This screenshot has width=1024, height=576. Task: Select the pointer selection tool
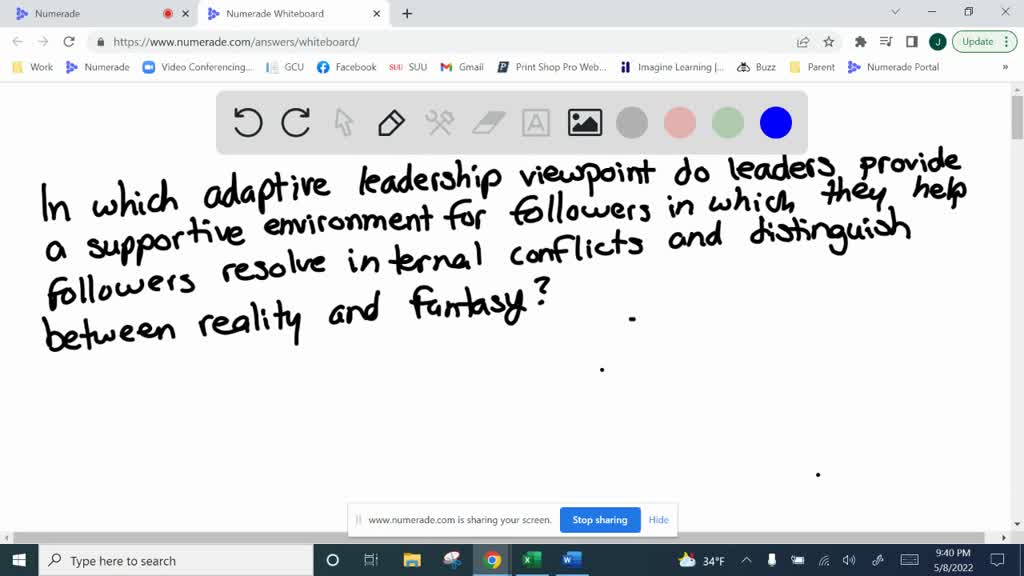[343, 123]
